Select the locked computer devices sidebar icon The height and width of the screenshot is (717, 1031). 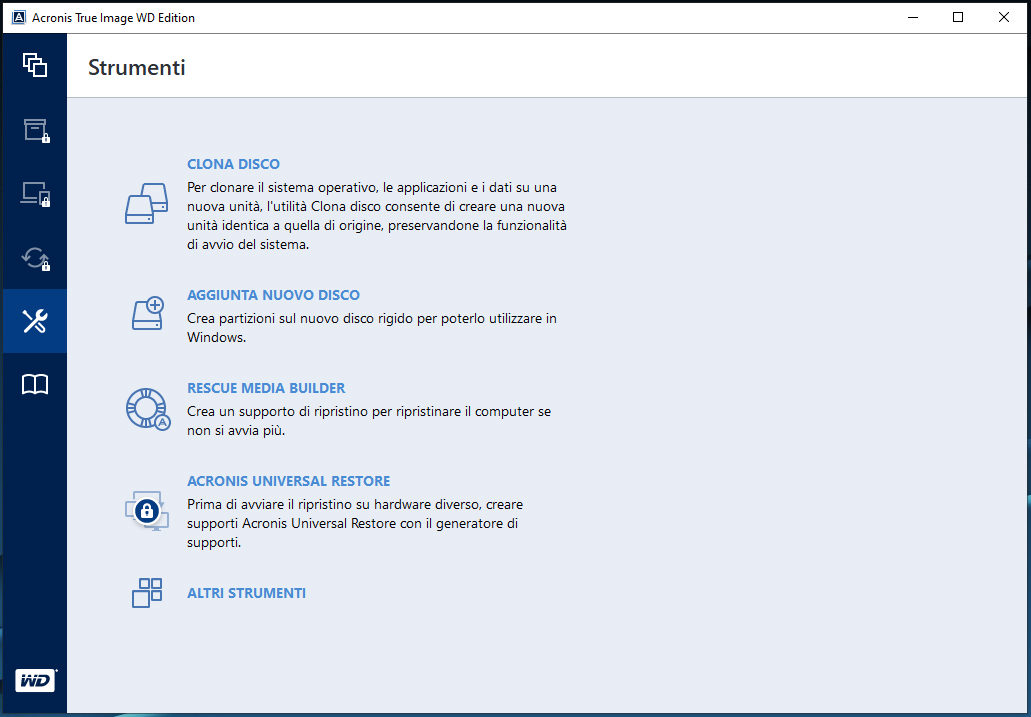click(35, 194)
